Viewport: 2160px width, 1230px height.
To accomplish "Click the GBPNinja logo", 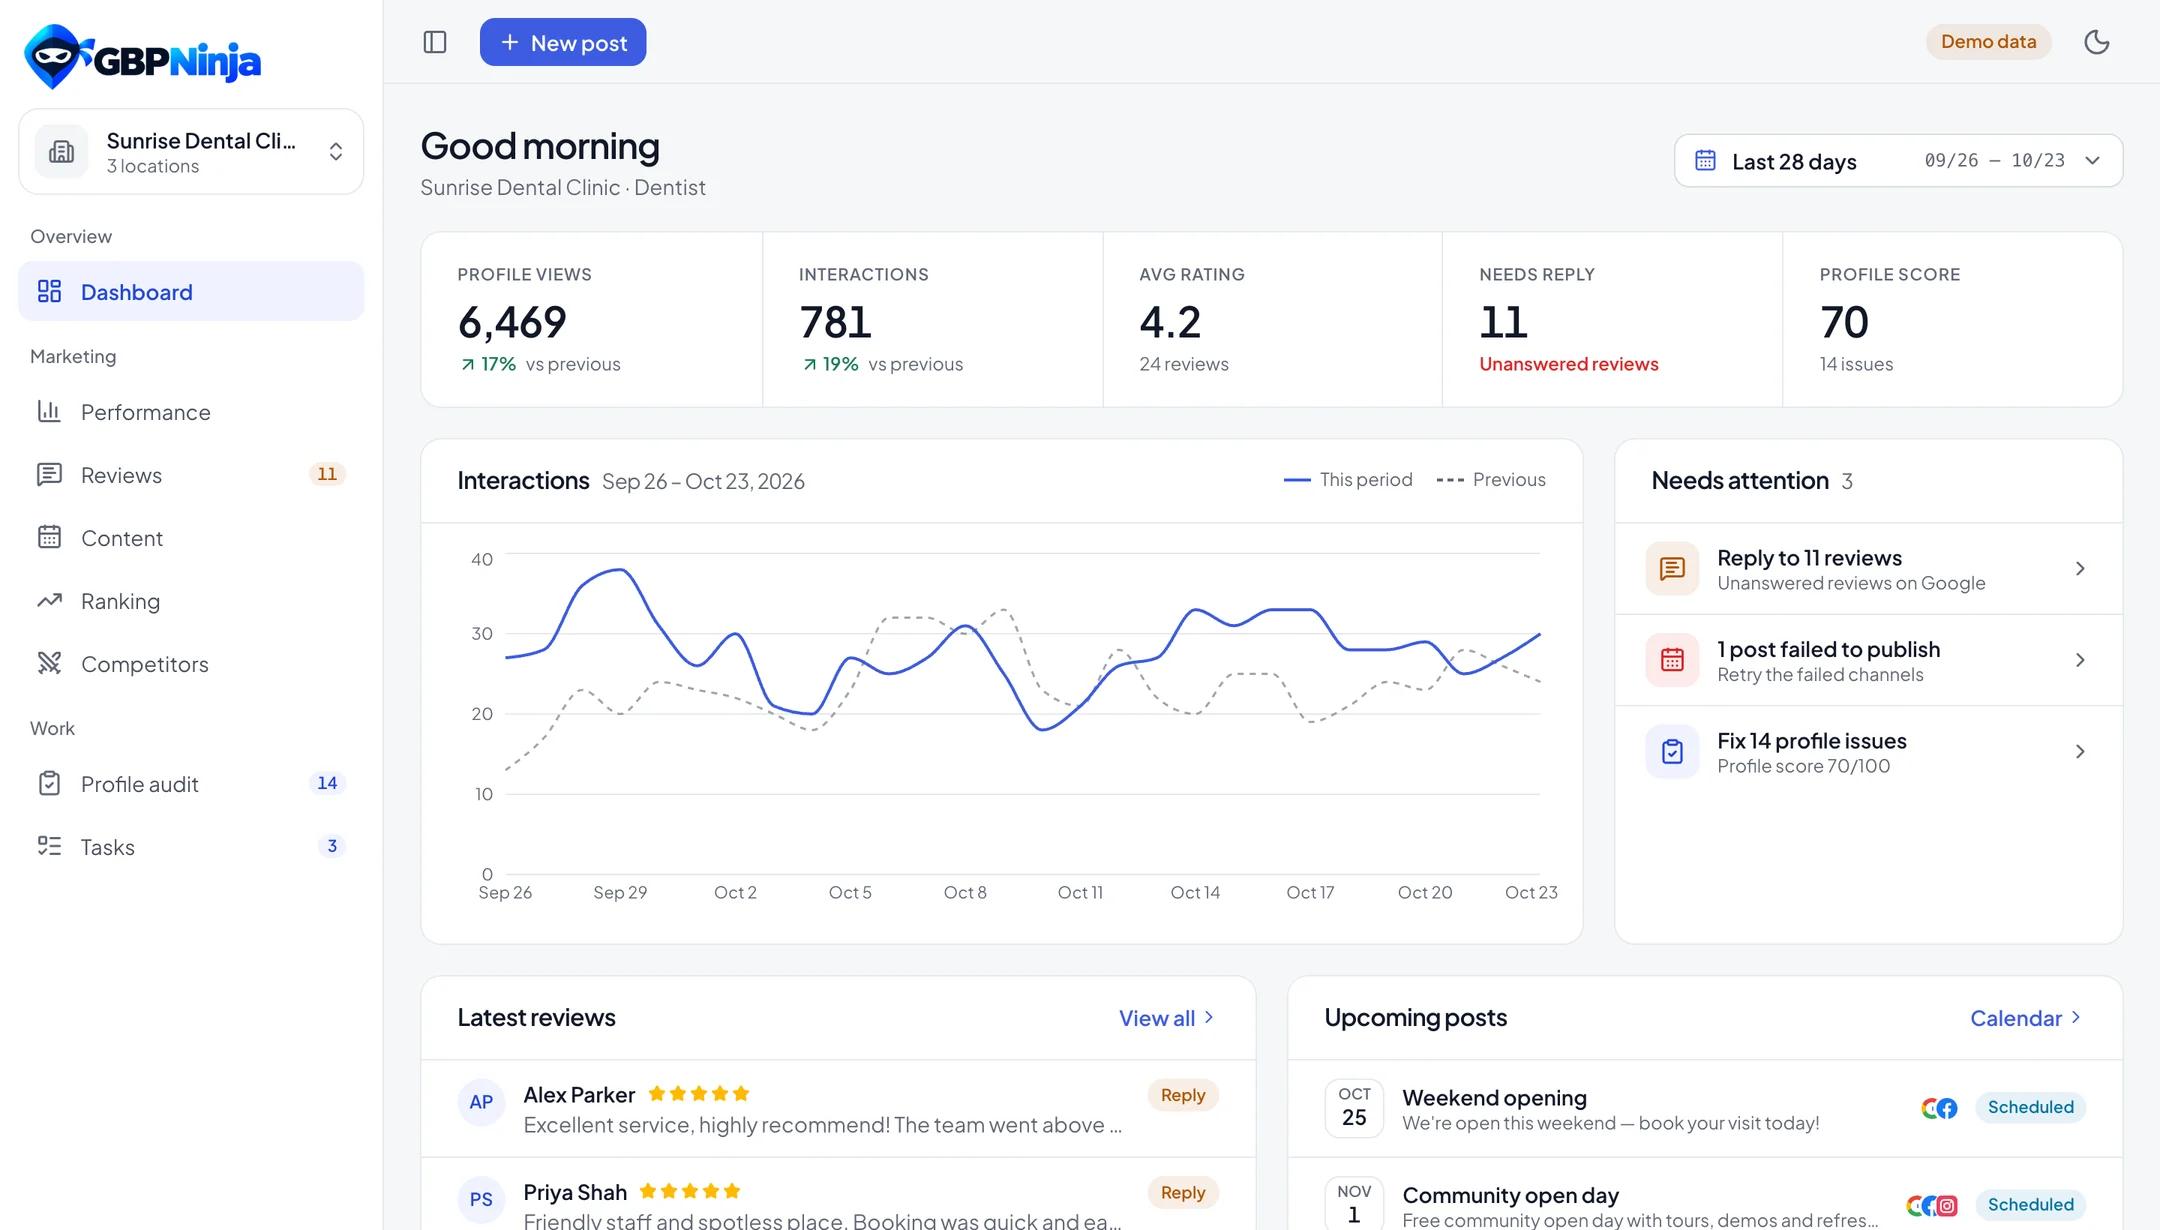I will tap(143, 57).
